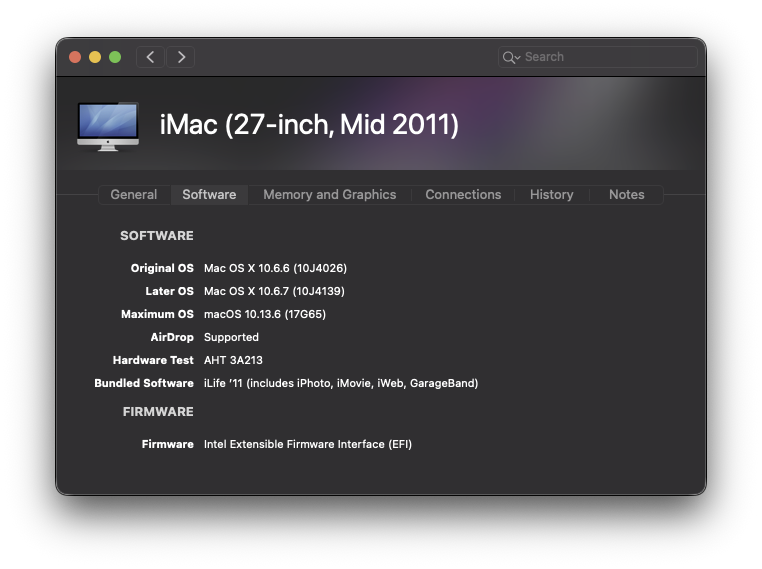This screenshot has width=762, height=569.
Task: Click the Intel Extensible Firmware Interface (EFI) value
Action: (x=308, y=444)
